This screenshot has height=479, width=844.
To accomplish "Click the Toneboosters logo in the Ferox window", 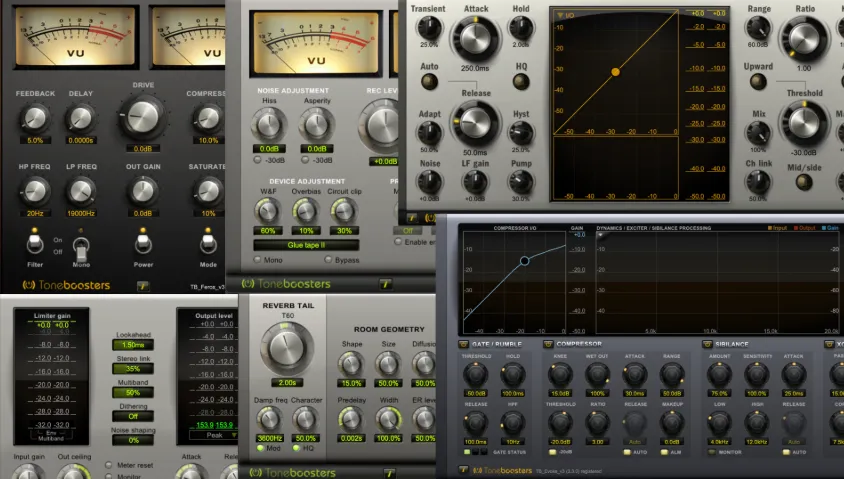I will click(66, 285).
